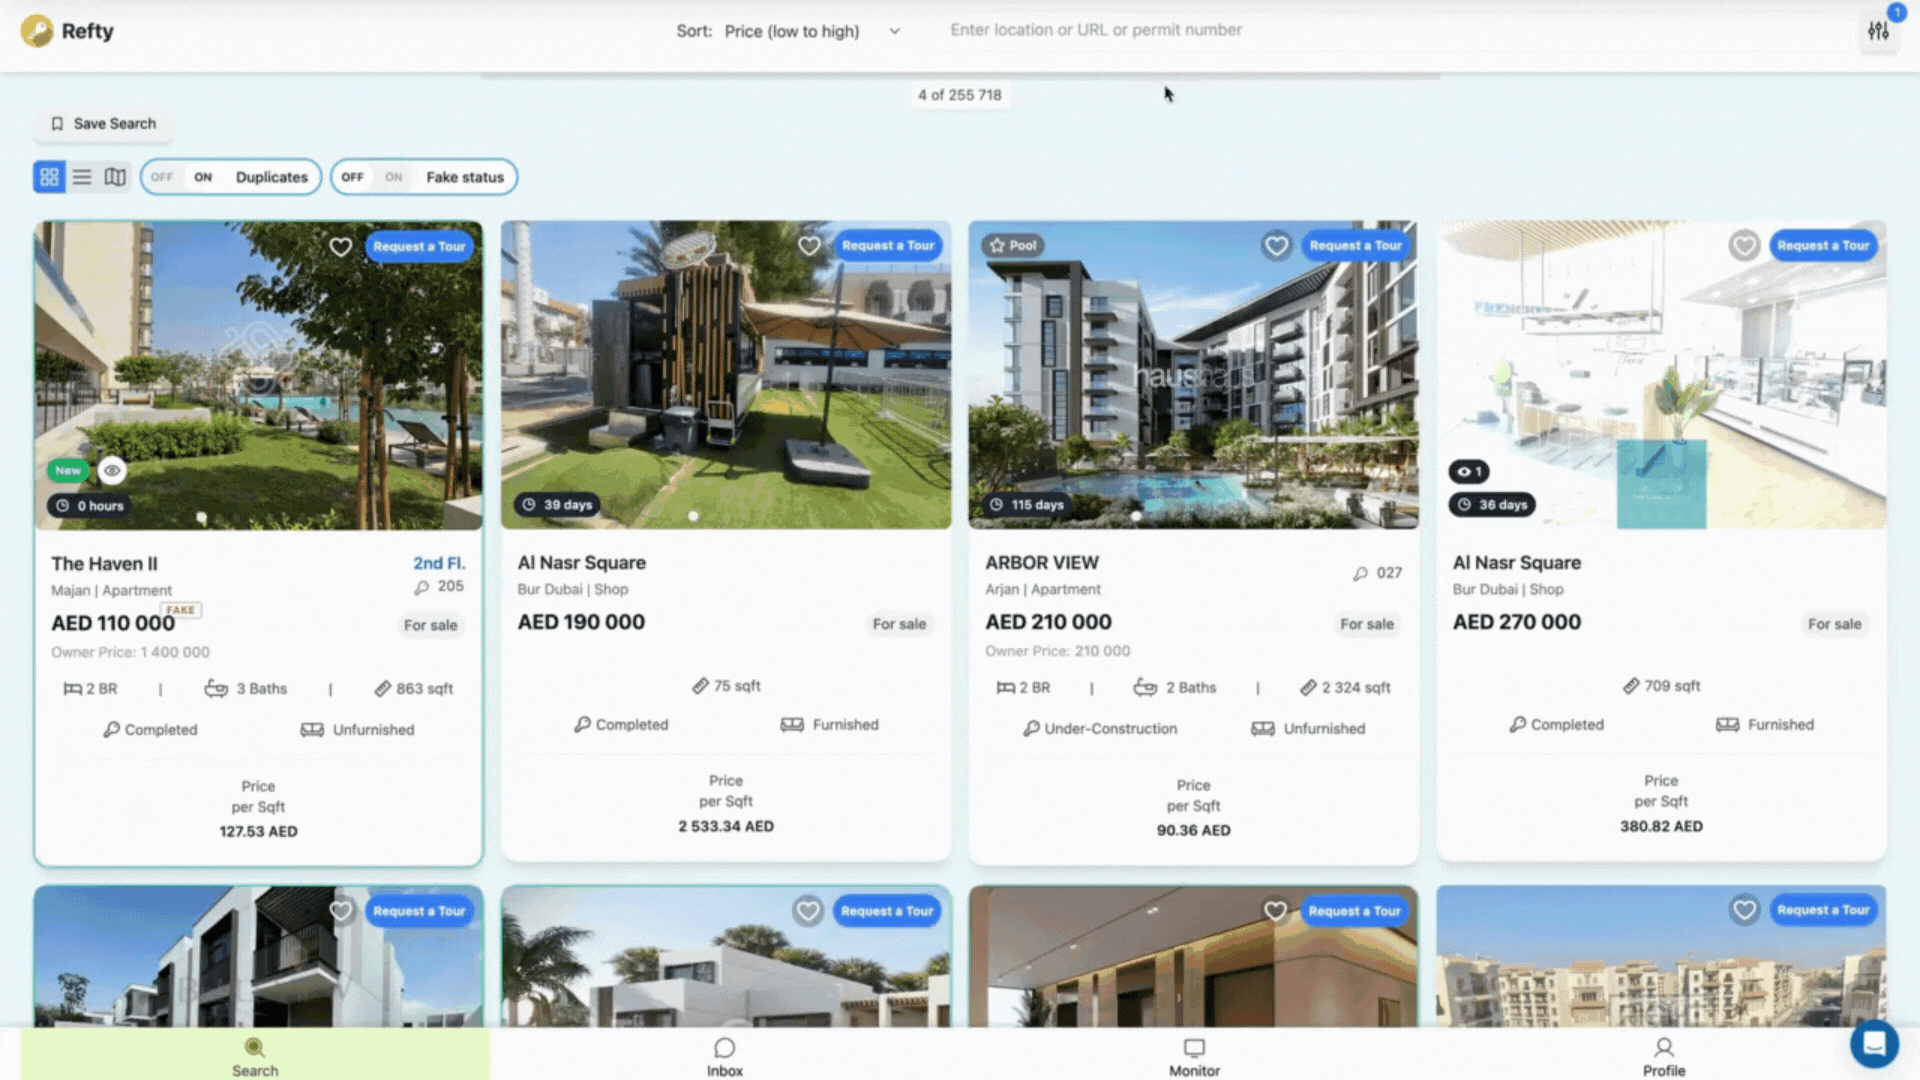Turn Fake status toggle ON
The width and height of the screenshot is (1920, 1080).
pyautogui.click(x=394, y=177)
